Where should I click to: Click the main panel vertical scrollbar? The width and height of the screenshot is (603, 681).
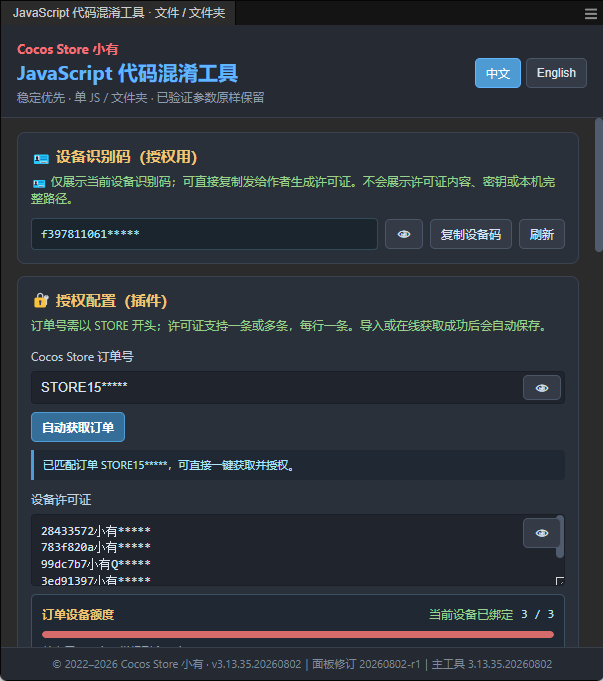(x=599, y=185)
